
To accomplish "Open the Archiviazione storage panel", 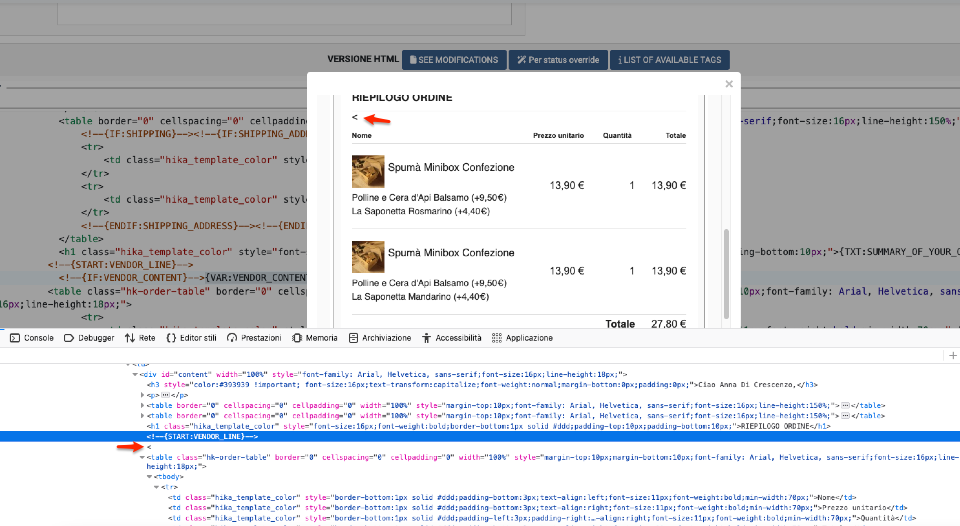I will (378, 338).
